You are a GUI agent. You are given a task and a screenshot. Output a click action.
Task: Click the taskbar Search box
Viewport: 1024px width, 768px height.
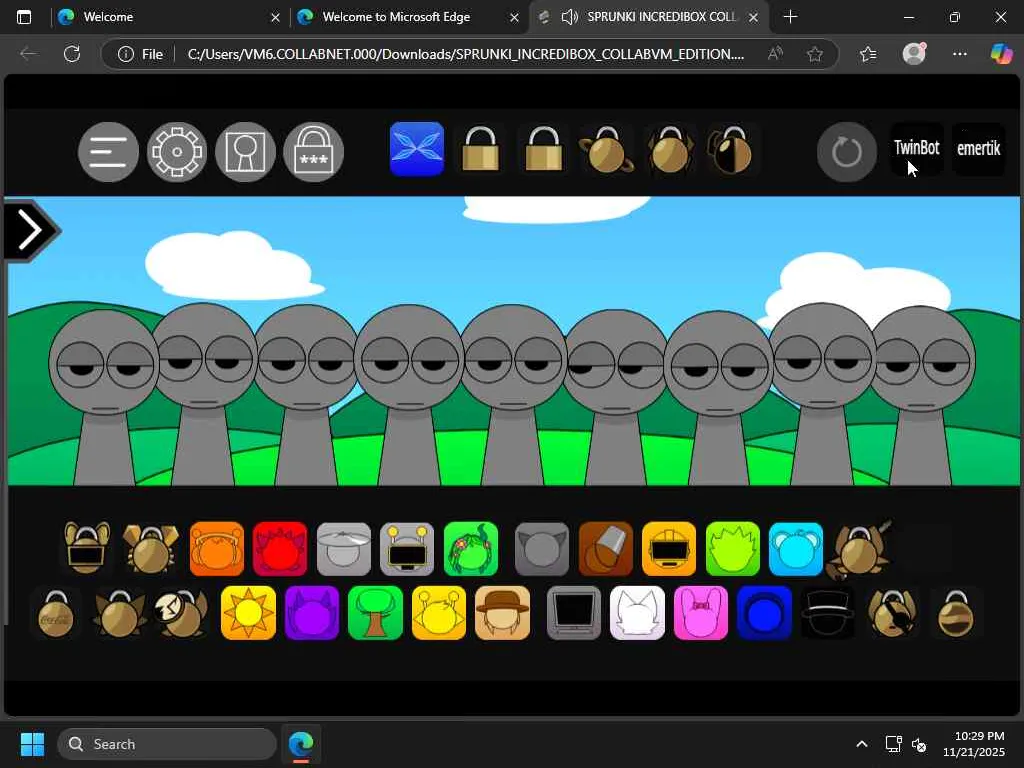[x=167, y=744]
